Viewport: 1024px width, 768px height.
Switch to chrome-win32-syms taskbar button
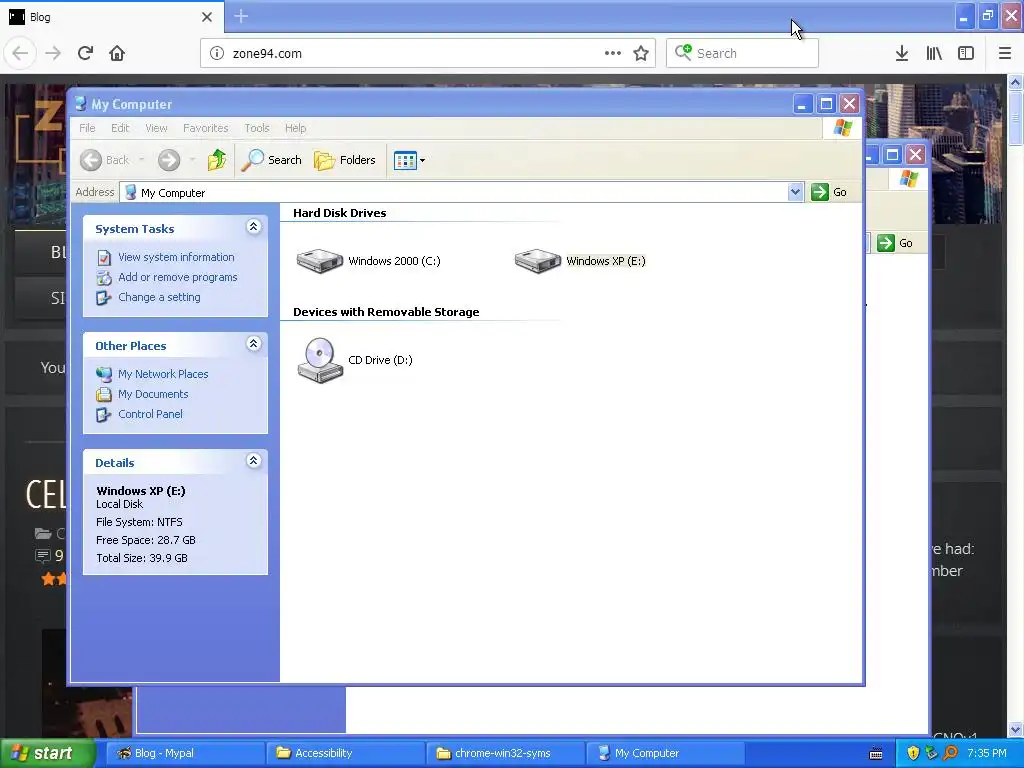505,753
